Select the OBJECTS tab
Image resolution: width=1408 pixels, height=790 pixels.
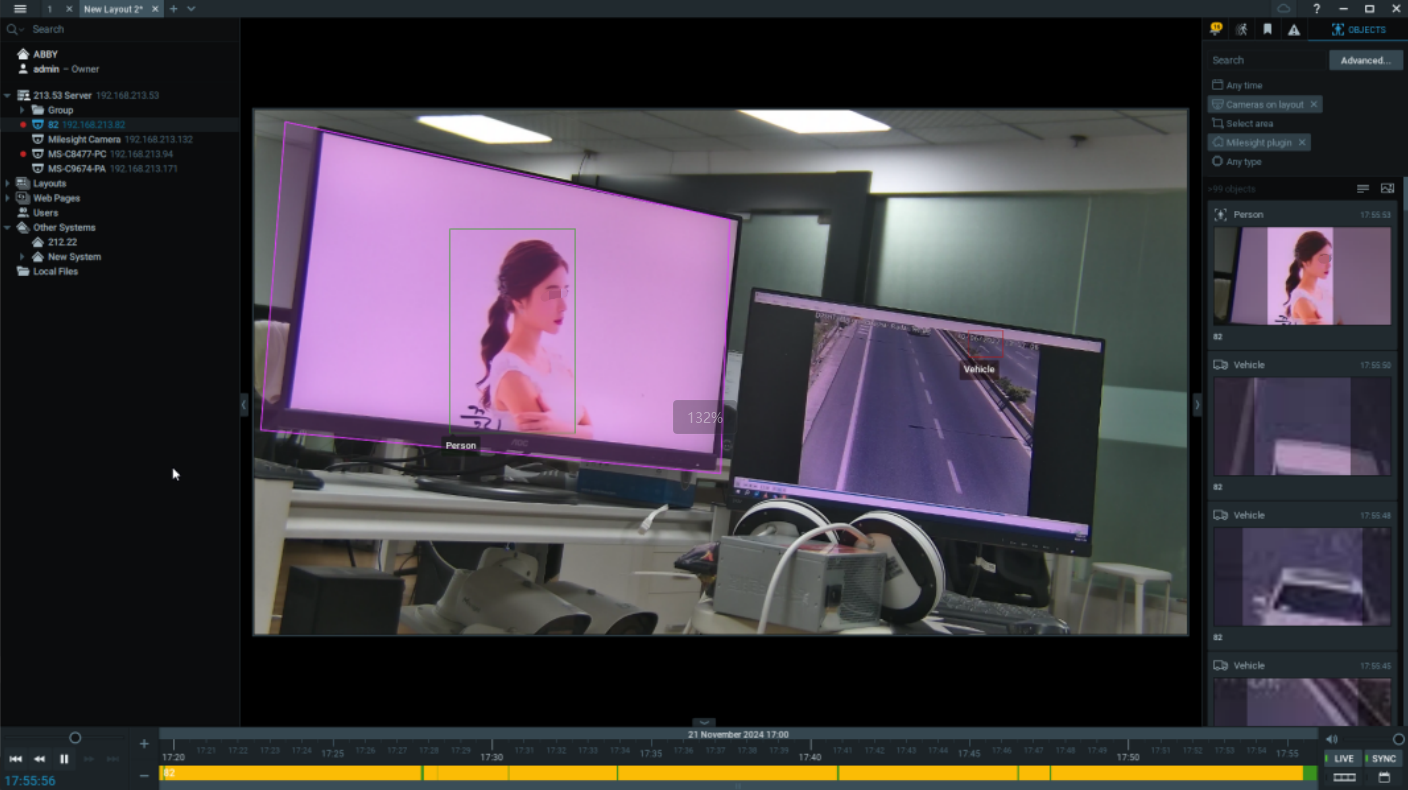coord(1358,30)
